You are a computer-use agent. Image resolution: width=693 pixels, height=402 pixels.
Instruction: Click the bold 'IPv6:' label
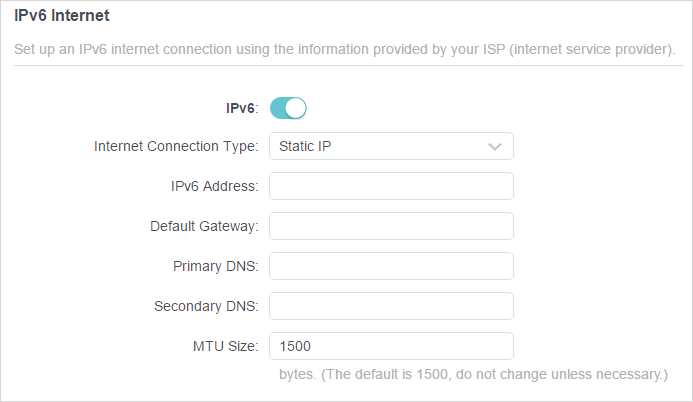pos(242,108)
